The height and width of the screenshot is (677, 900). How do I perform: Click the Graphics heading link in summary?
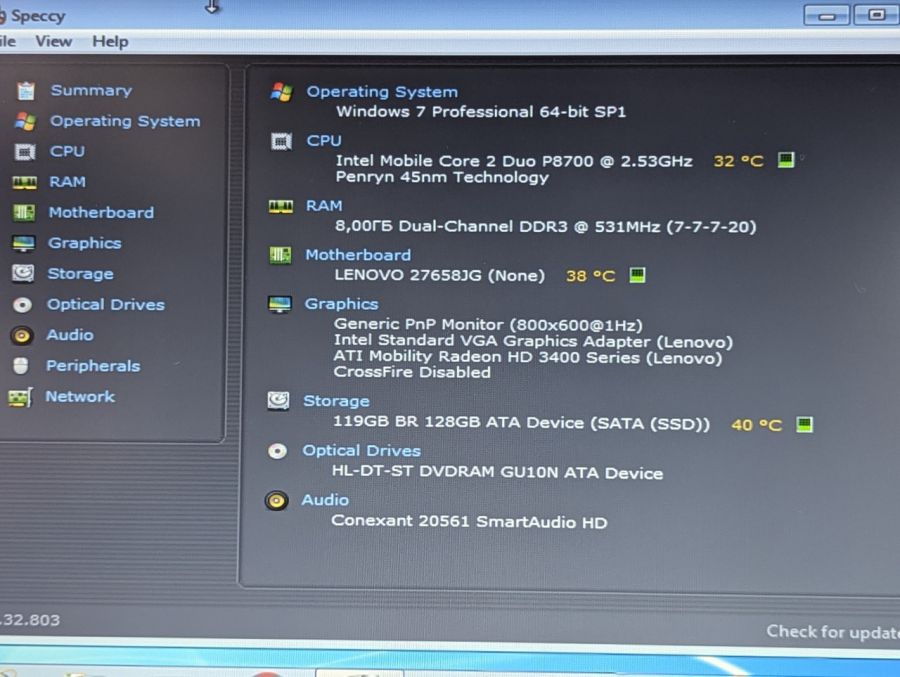[x=341, y=304]
